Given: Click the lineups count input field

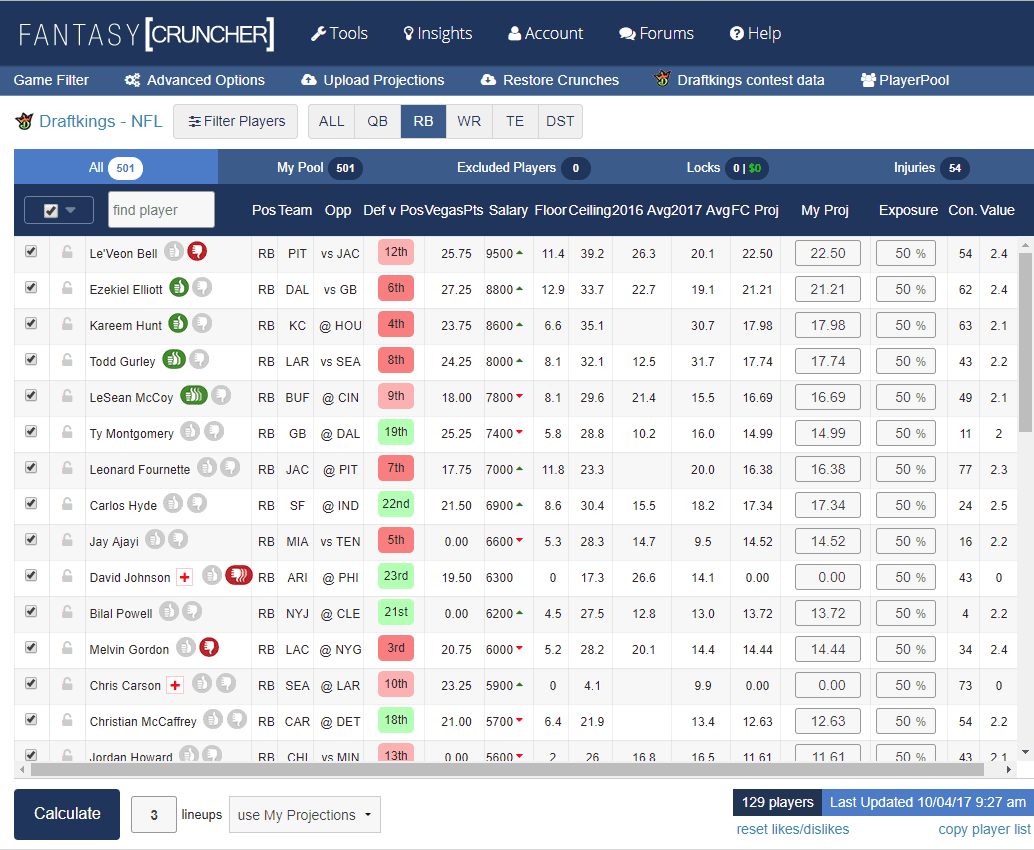Looking at the screenshot, I should pyautogui.click(x=154, y=814).
